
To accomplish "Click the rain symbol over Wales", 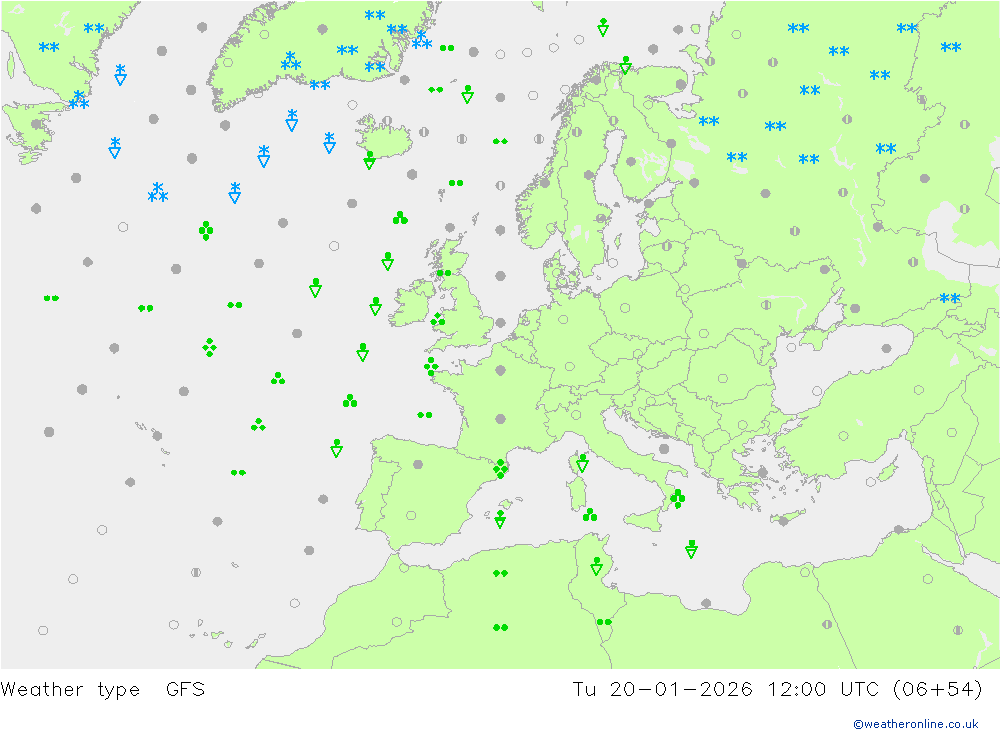I will point(438,320).
